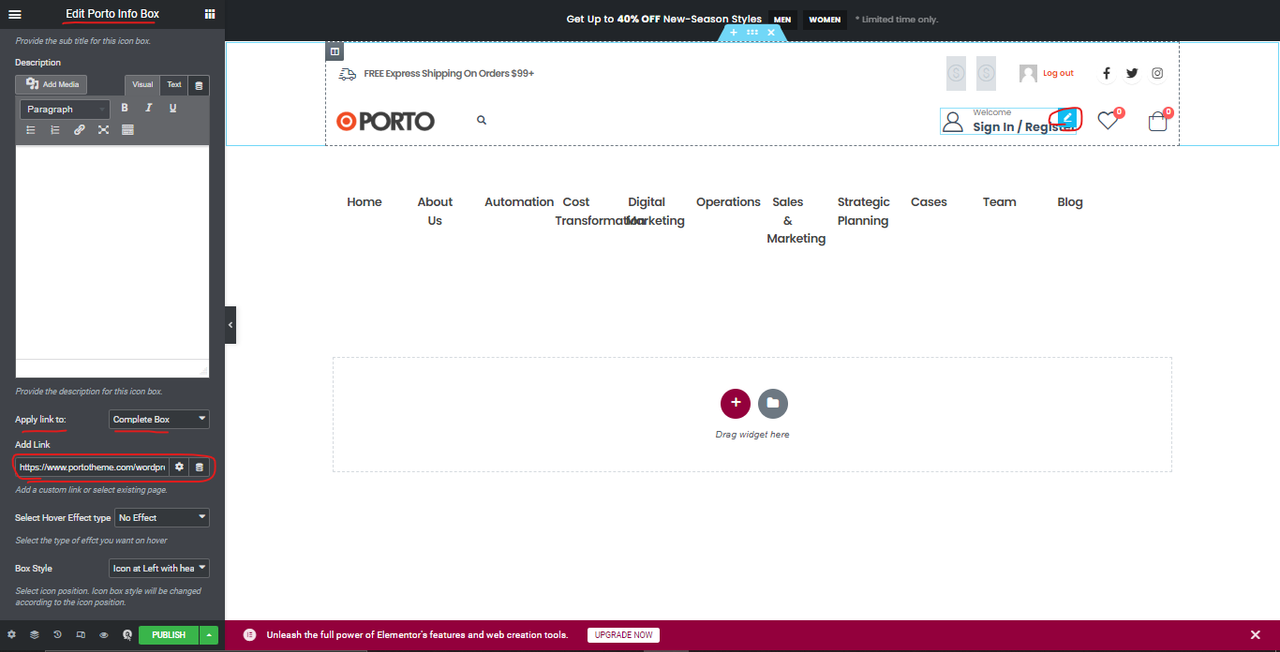Open the Apply link to dropdown
The image size is (1280, 652).
pyautogui.click(x=159, y=419)
